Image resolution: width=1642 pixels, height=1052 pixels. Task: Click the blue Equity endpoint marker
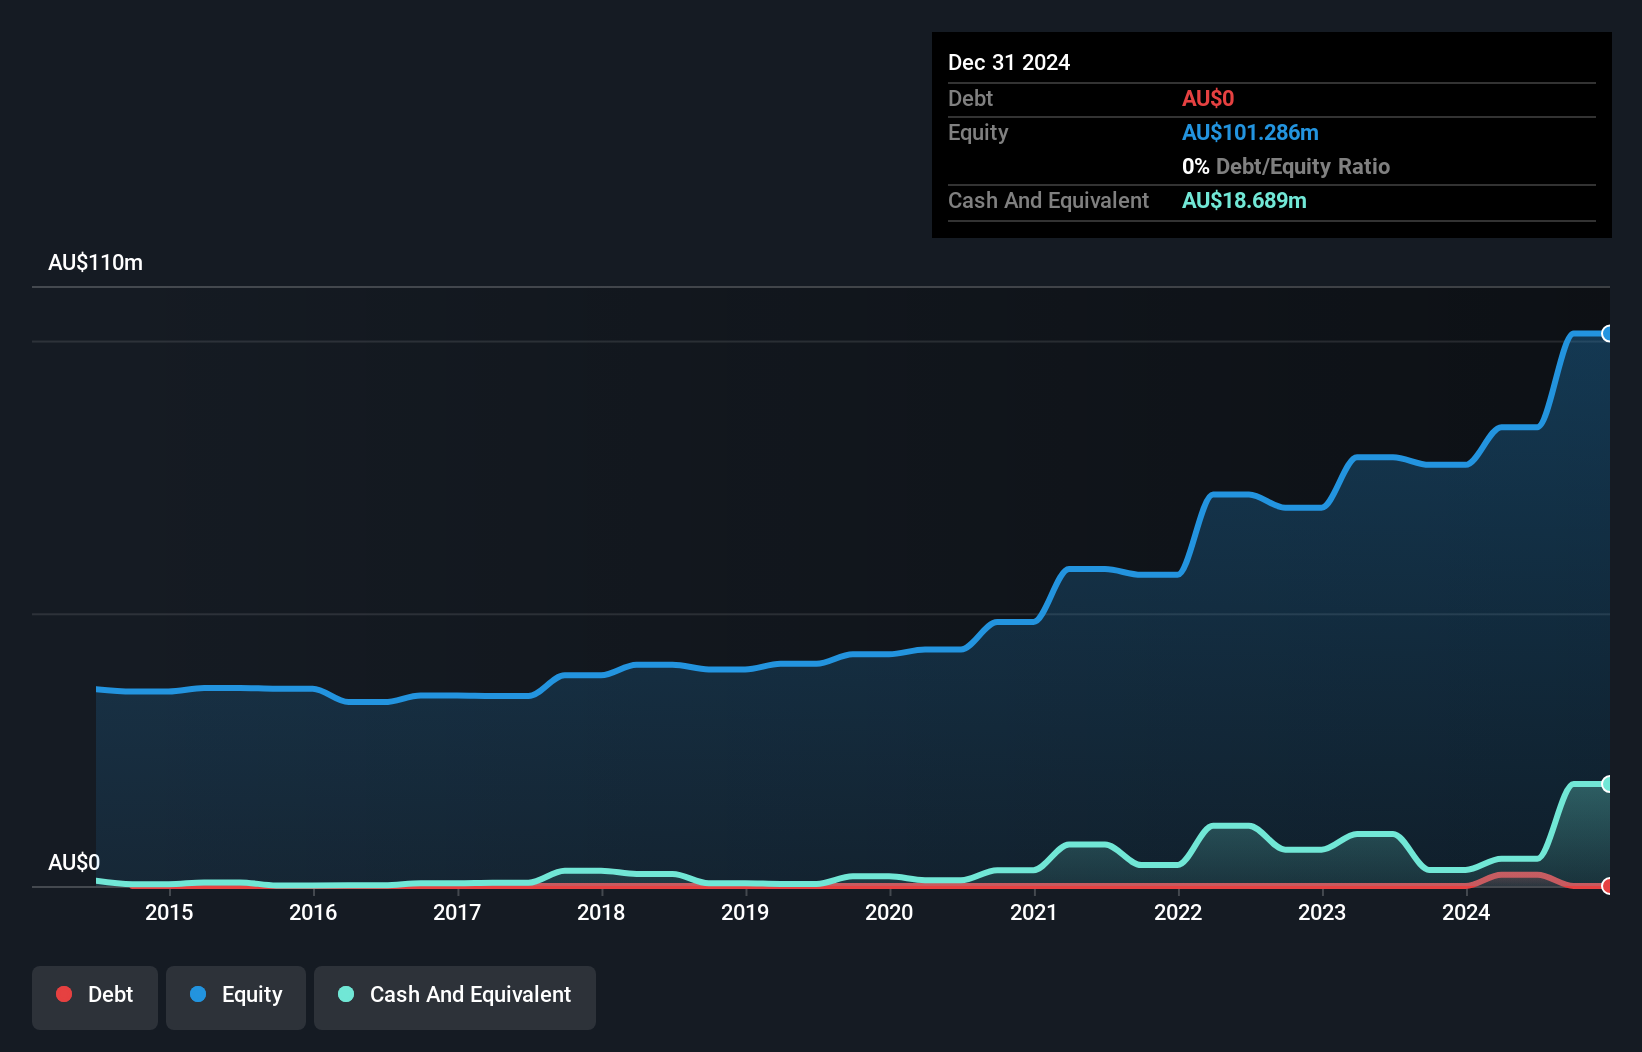[x=1608, y=334]
